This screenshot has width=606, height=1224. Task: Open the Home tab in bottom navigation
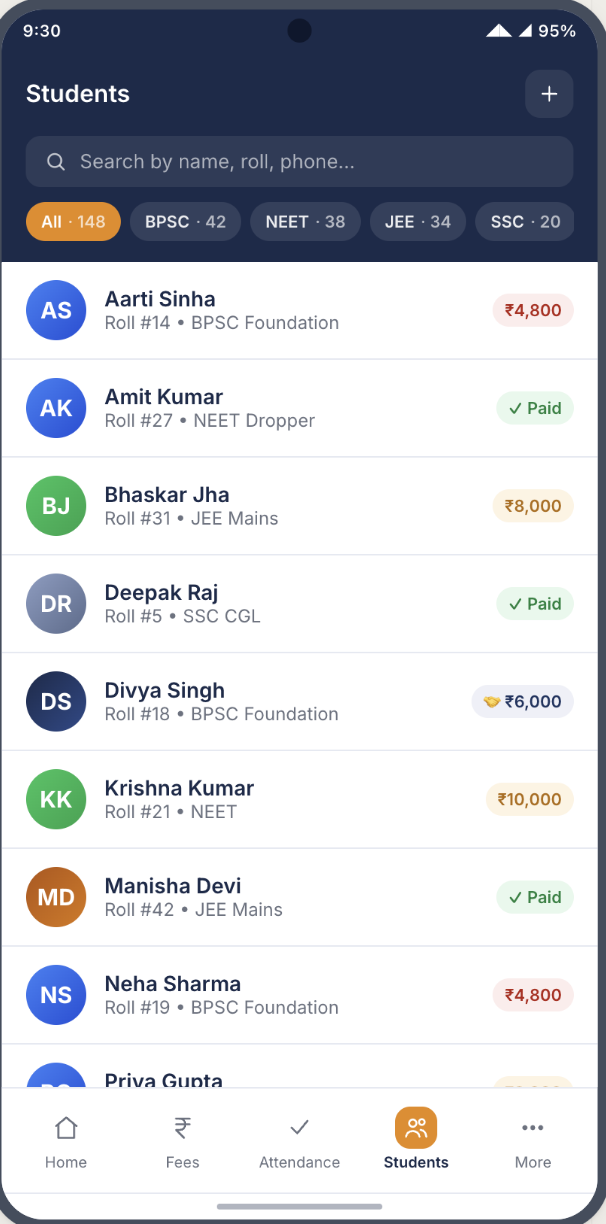[x=66, y=1138]
